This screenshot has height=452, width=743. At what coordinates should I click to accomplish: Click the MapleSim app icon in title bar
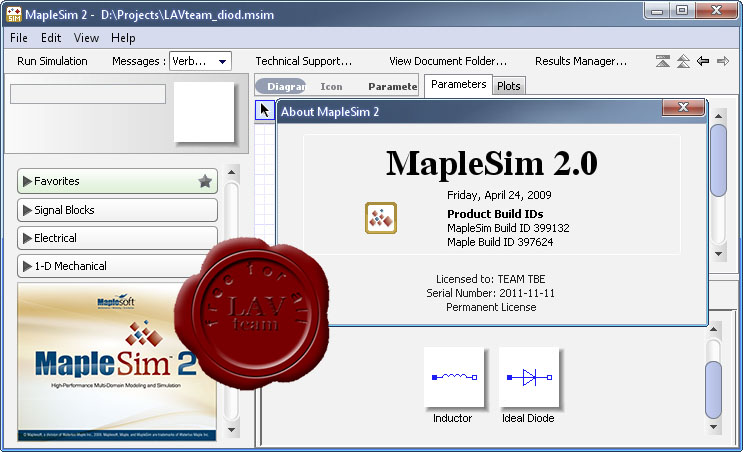(x=14, y=15)
